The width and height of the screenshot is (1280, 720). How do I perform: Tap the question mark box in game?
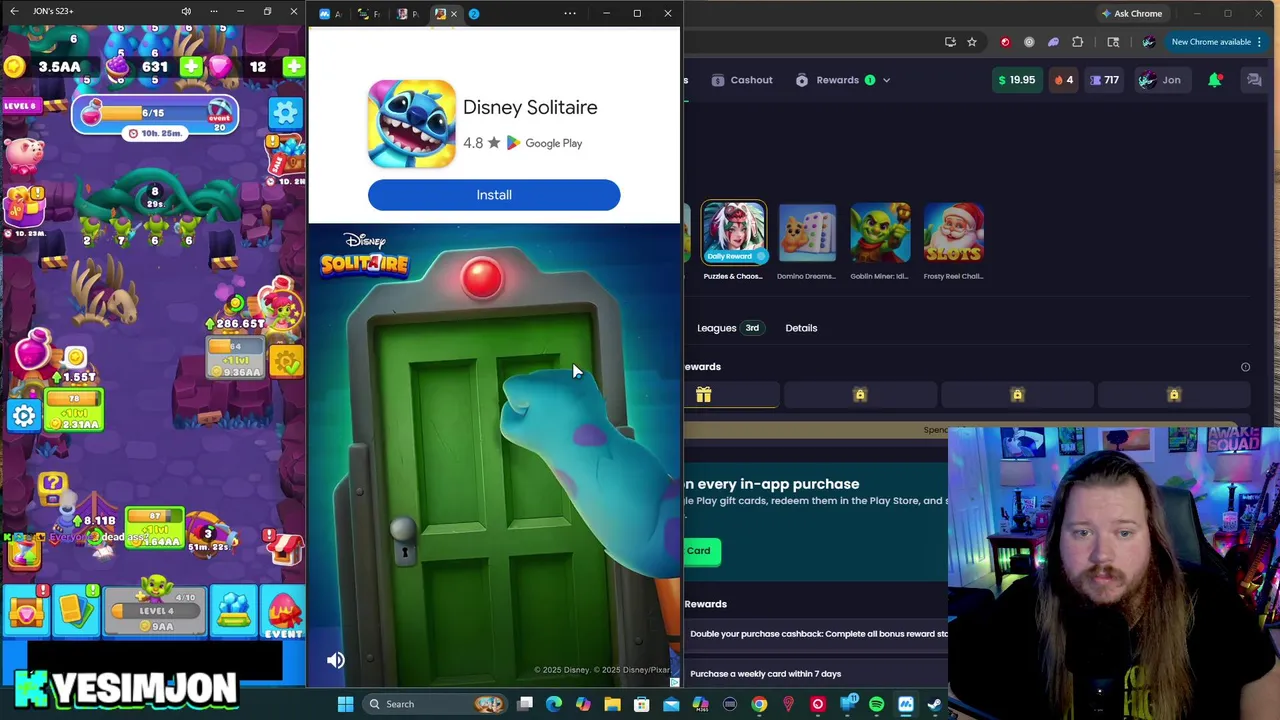pos(52,487)
